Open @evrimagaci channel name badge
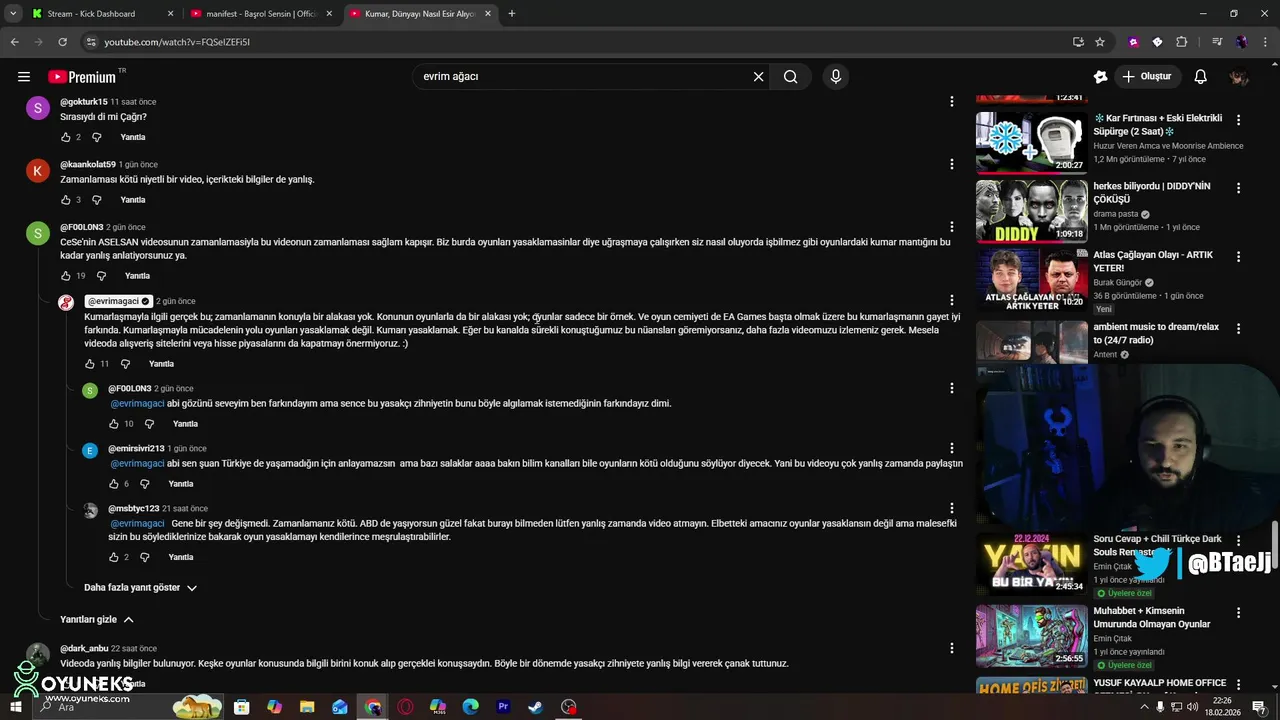1280x720 pixels. click(x=118, y=301)
